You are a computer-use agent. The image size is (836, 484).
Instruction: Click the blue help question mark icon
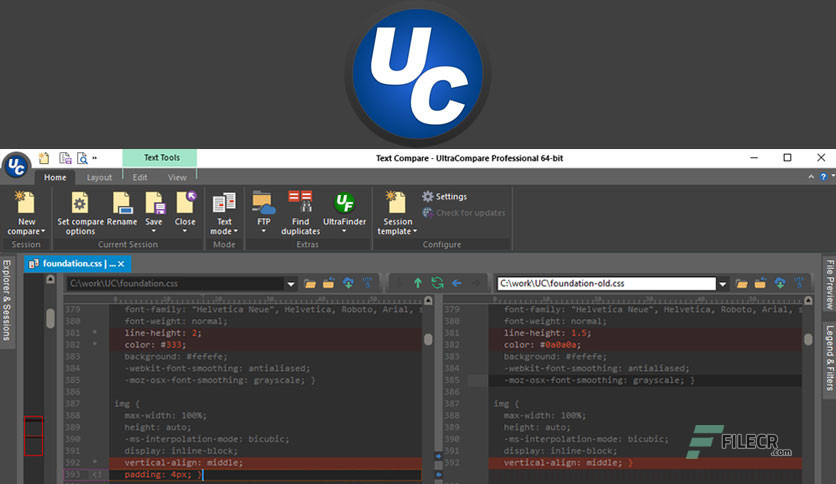[823, 176]
